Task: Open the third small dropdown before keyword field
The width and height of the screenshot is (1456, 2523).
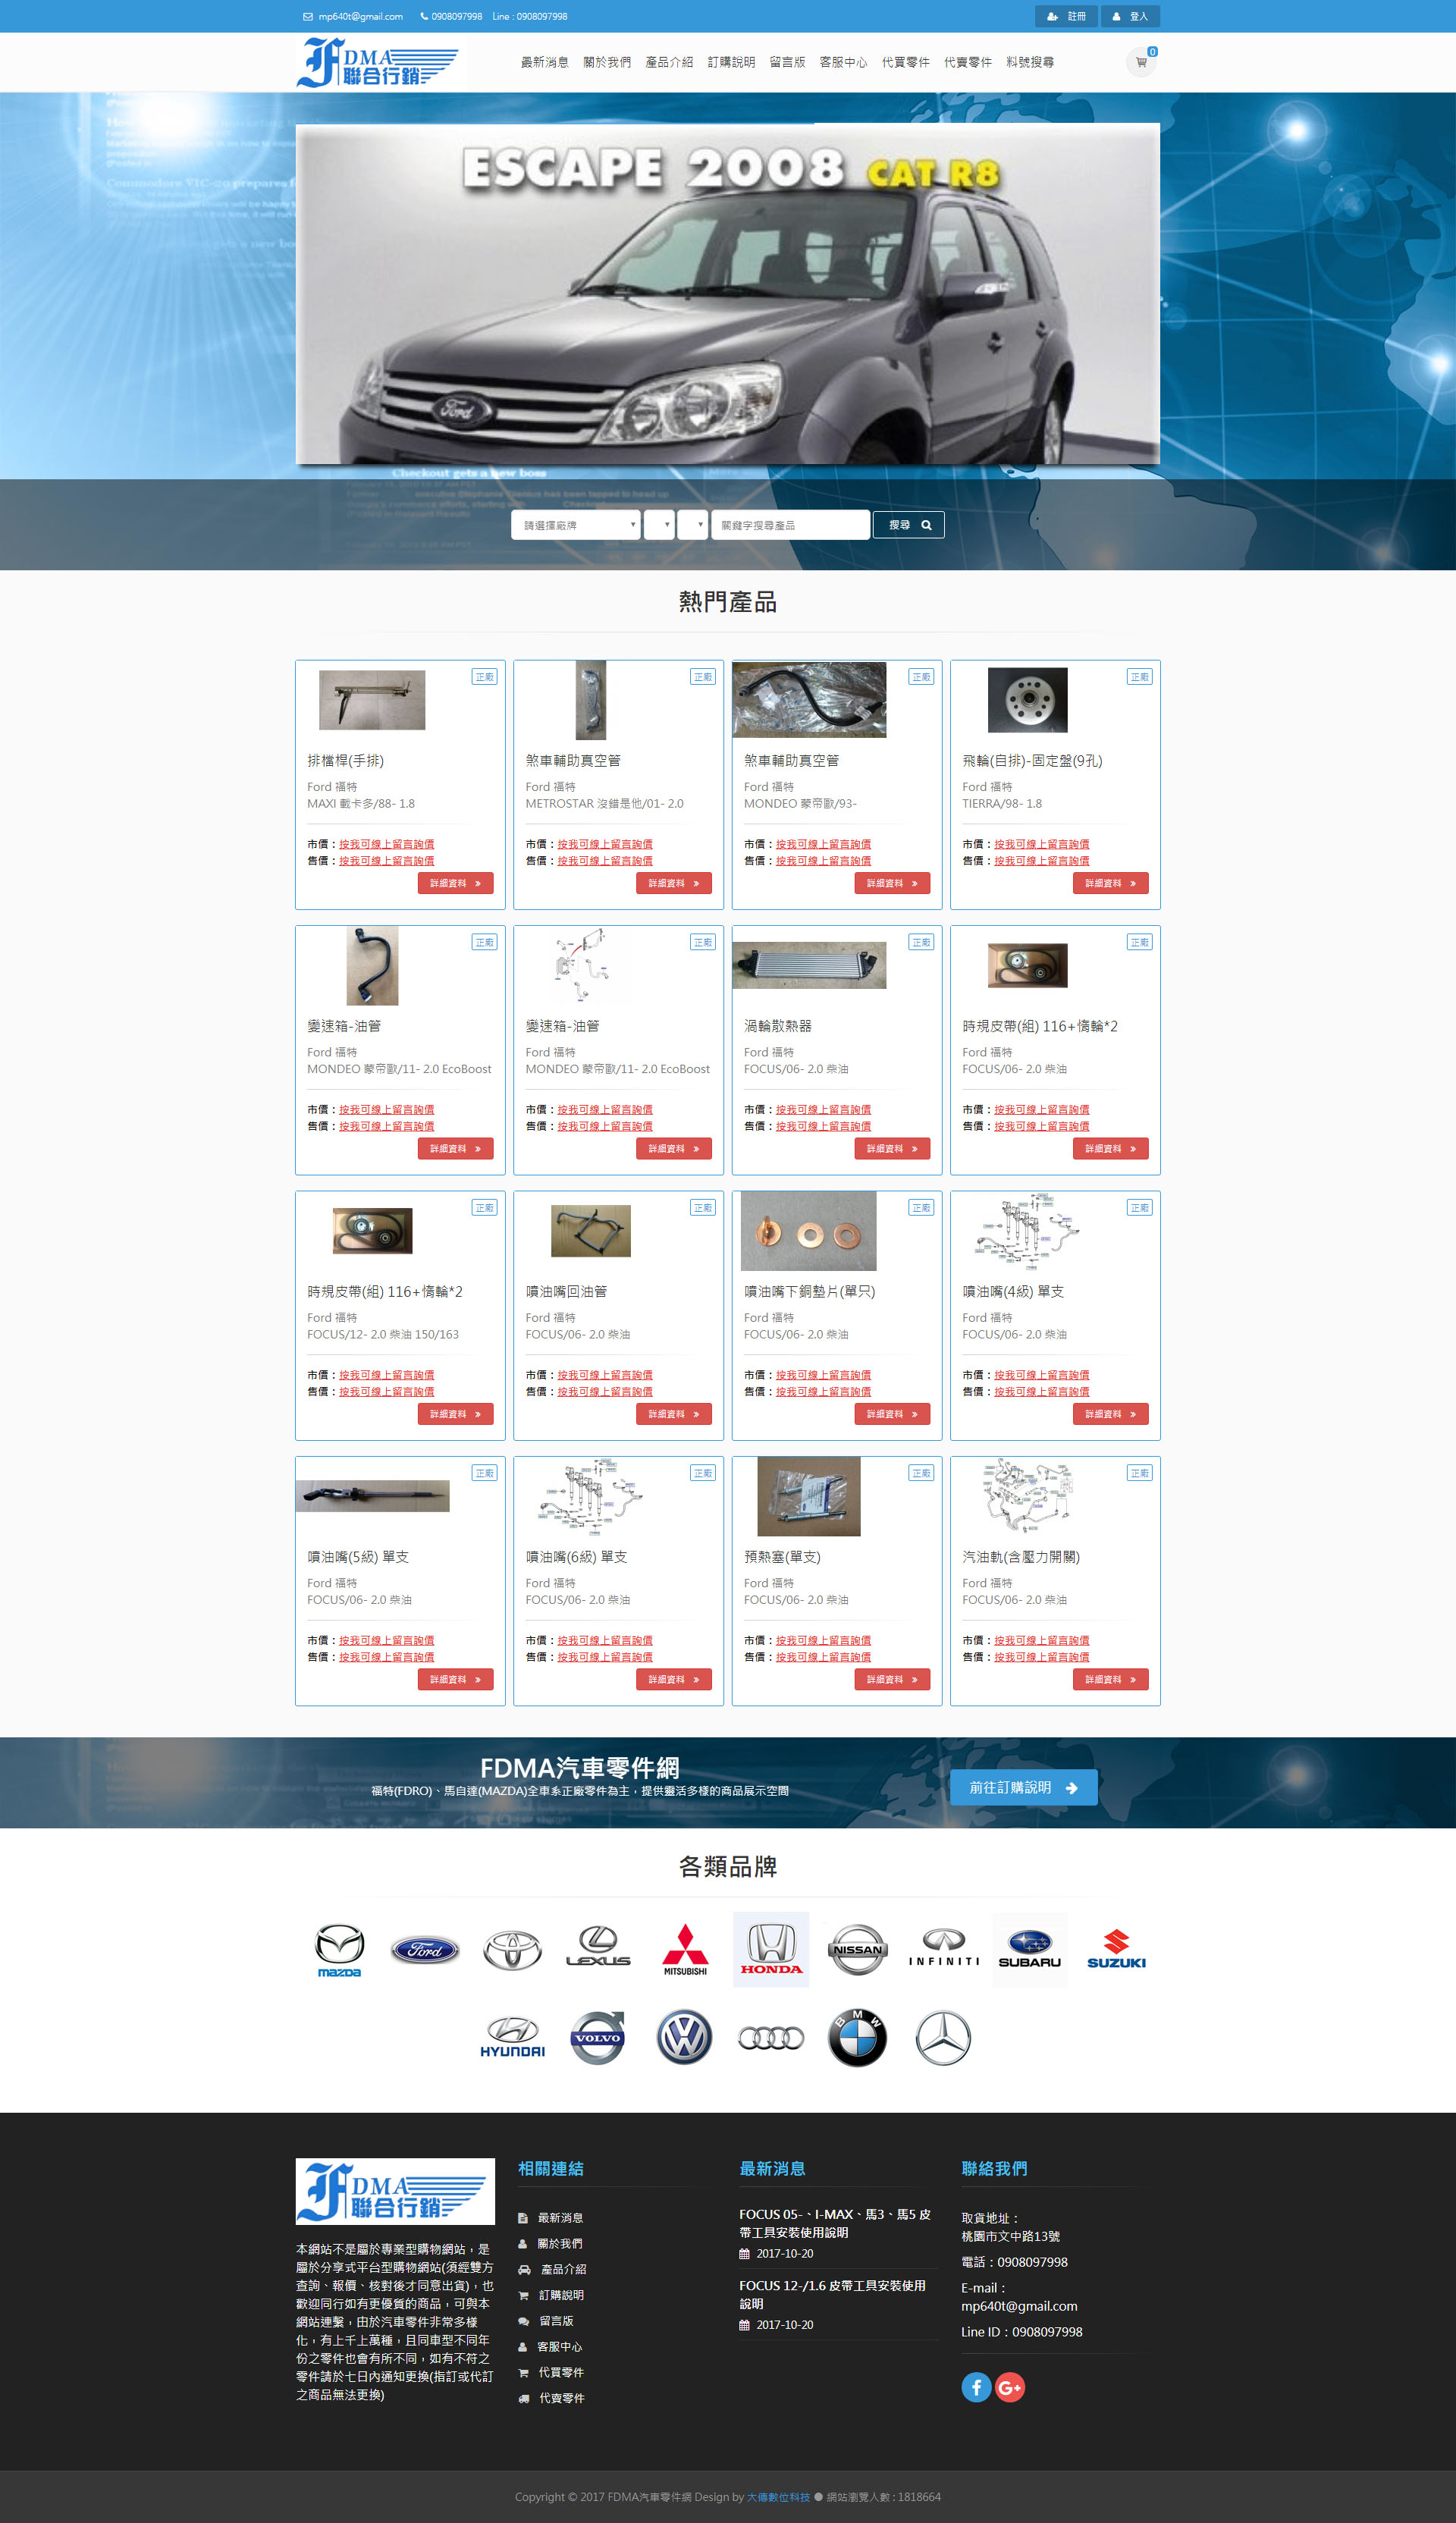Action: 692,525
